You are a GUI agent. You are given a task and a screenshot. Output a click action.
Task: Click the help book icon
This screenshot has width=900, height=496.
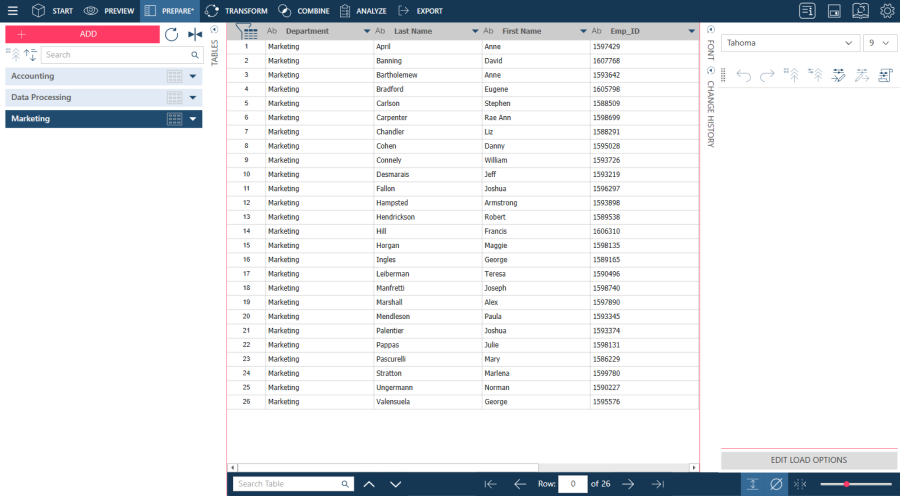pos(860,11)
